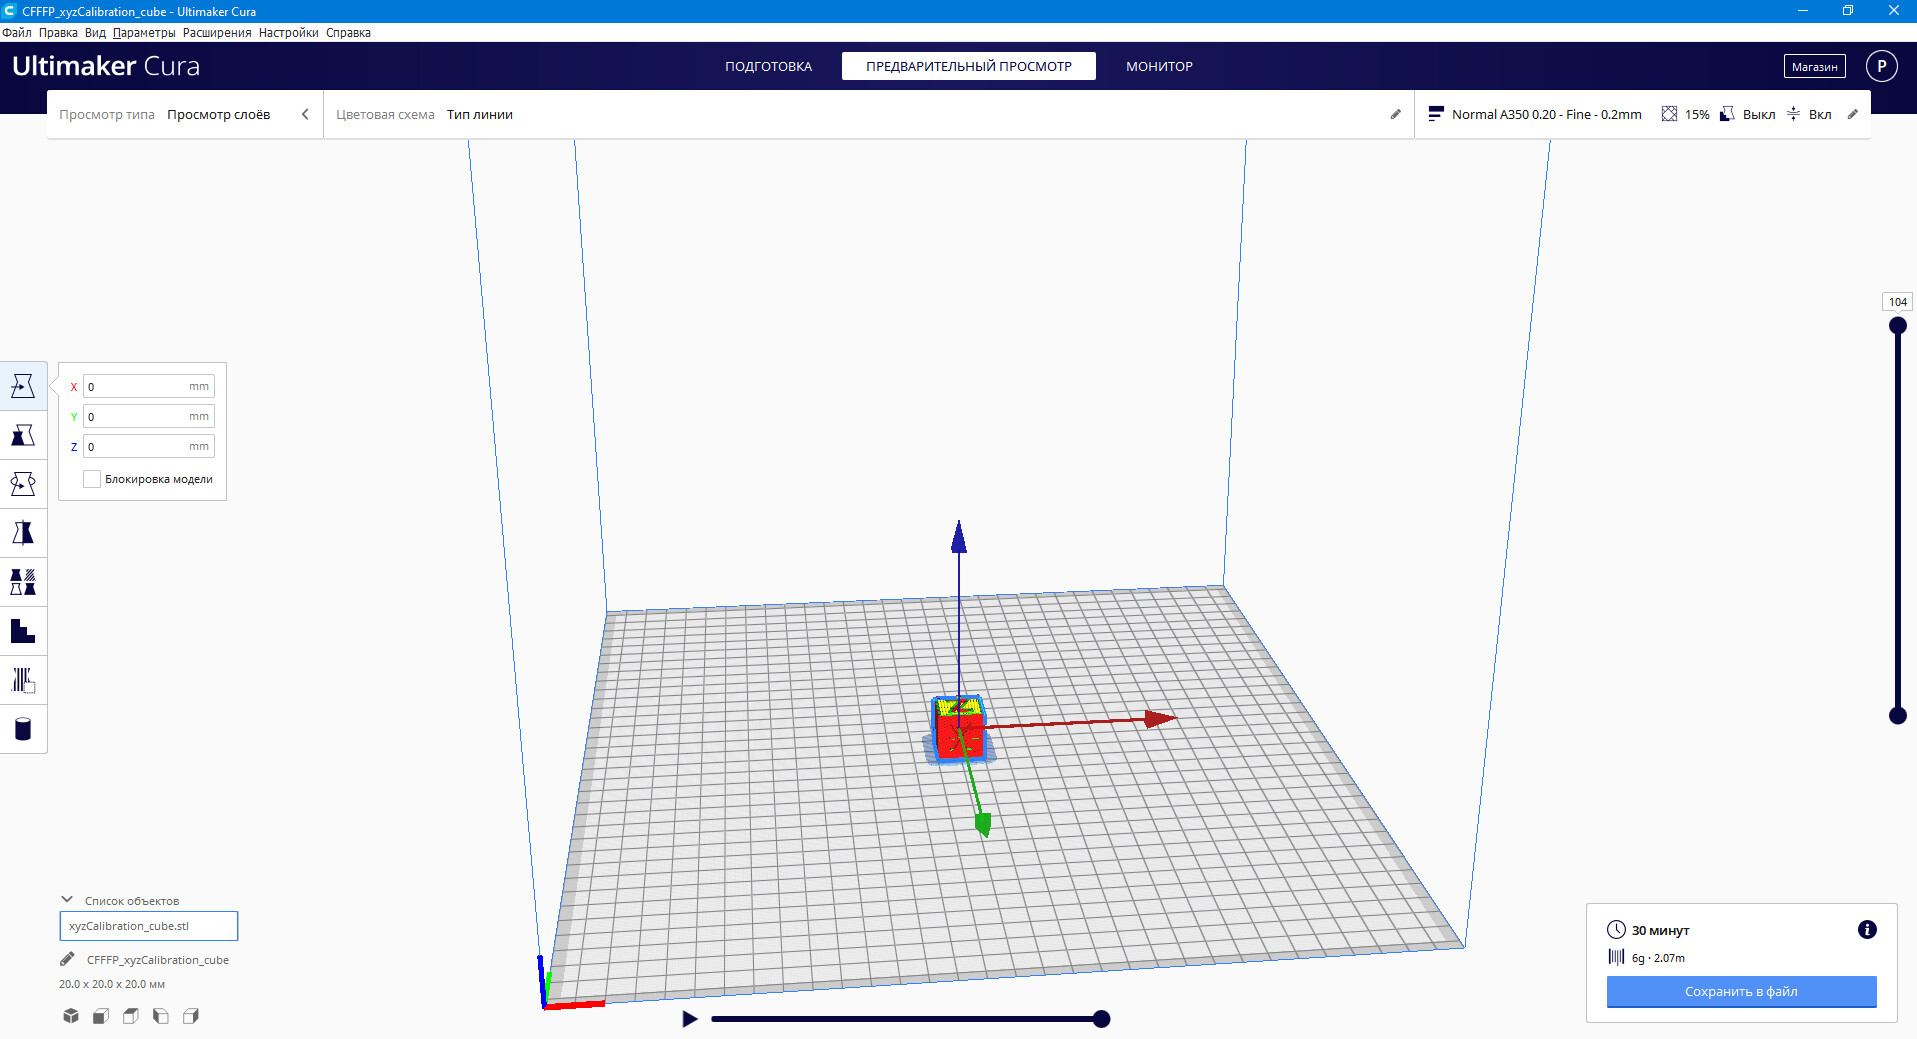Select the Move tool in the left toolbar
Image resolution: width=1917 pixels, height=1039 pixels.
pos(23,386)
